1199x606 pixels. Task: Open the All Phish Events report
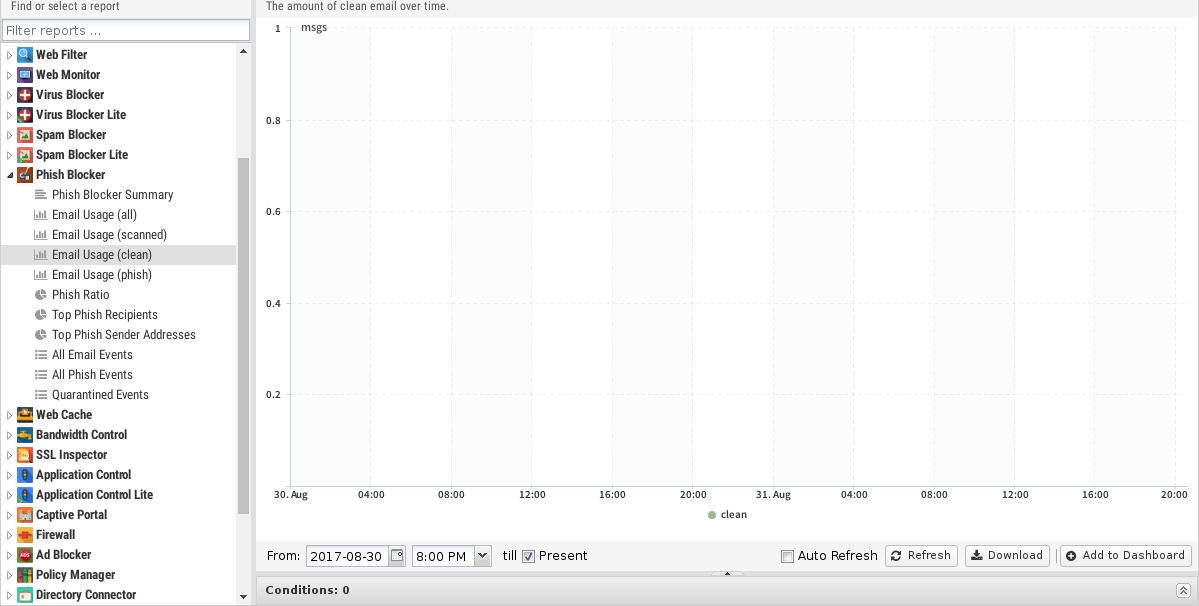pos(93,374)
